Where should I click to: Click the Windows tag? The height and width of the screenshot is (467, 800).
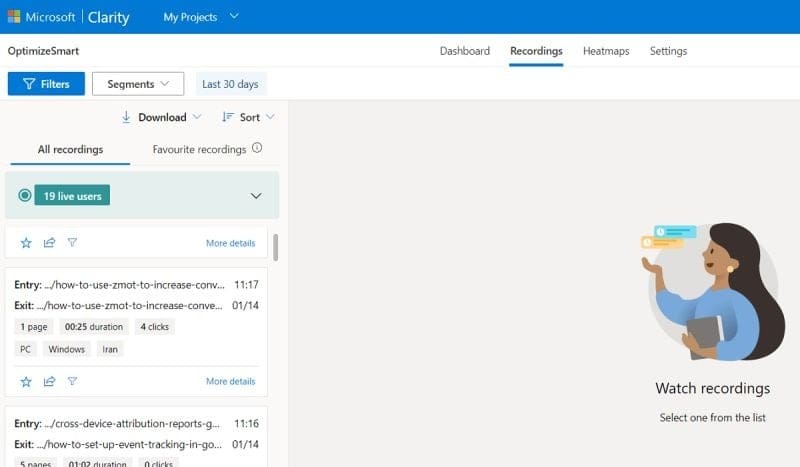click(x=66, y=349)
